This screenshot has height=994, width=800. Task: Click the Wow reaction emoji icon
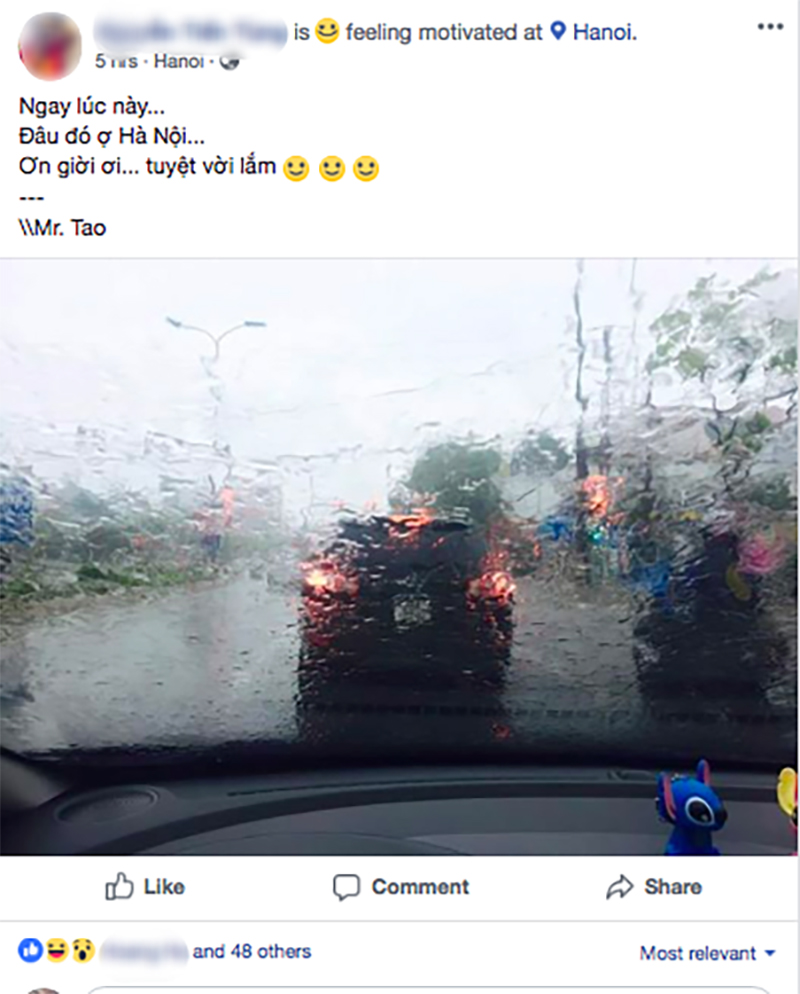pyautogui.click(x=83, y=951)
